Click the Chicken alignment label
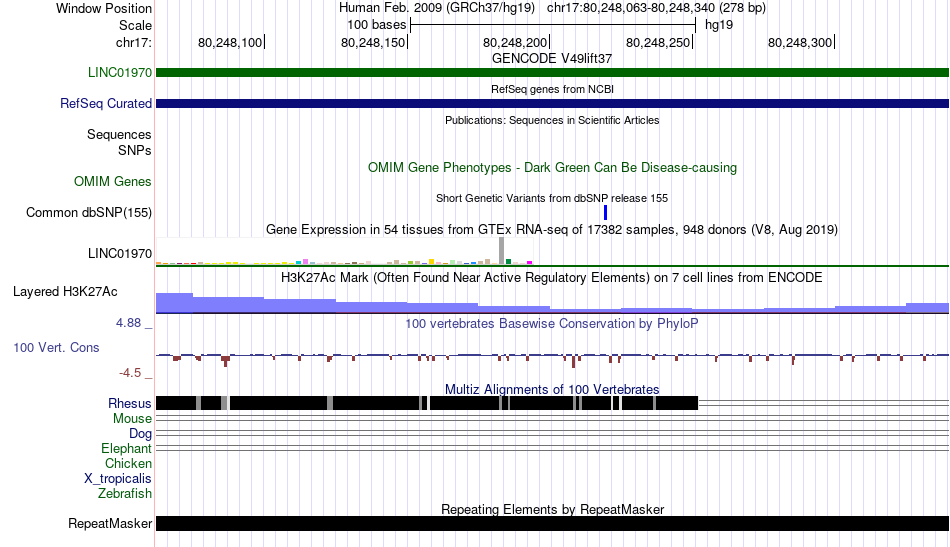The image size is (950, 547). point(128,463)
